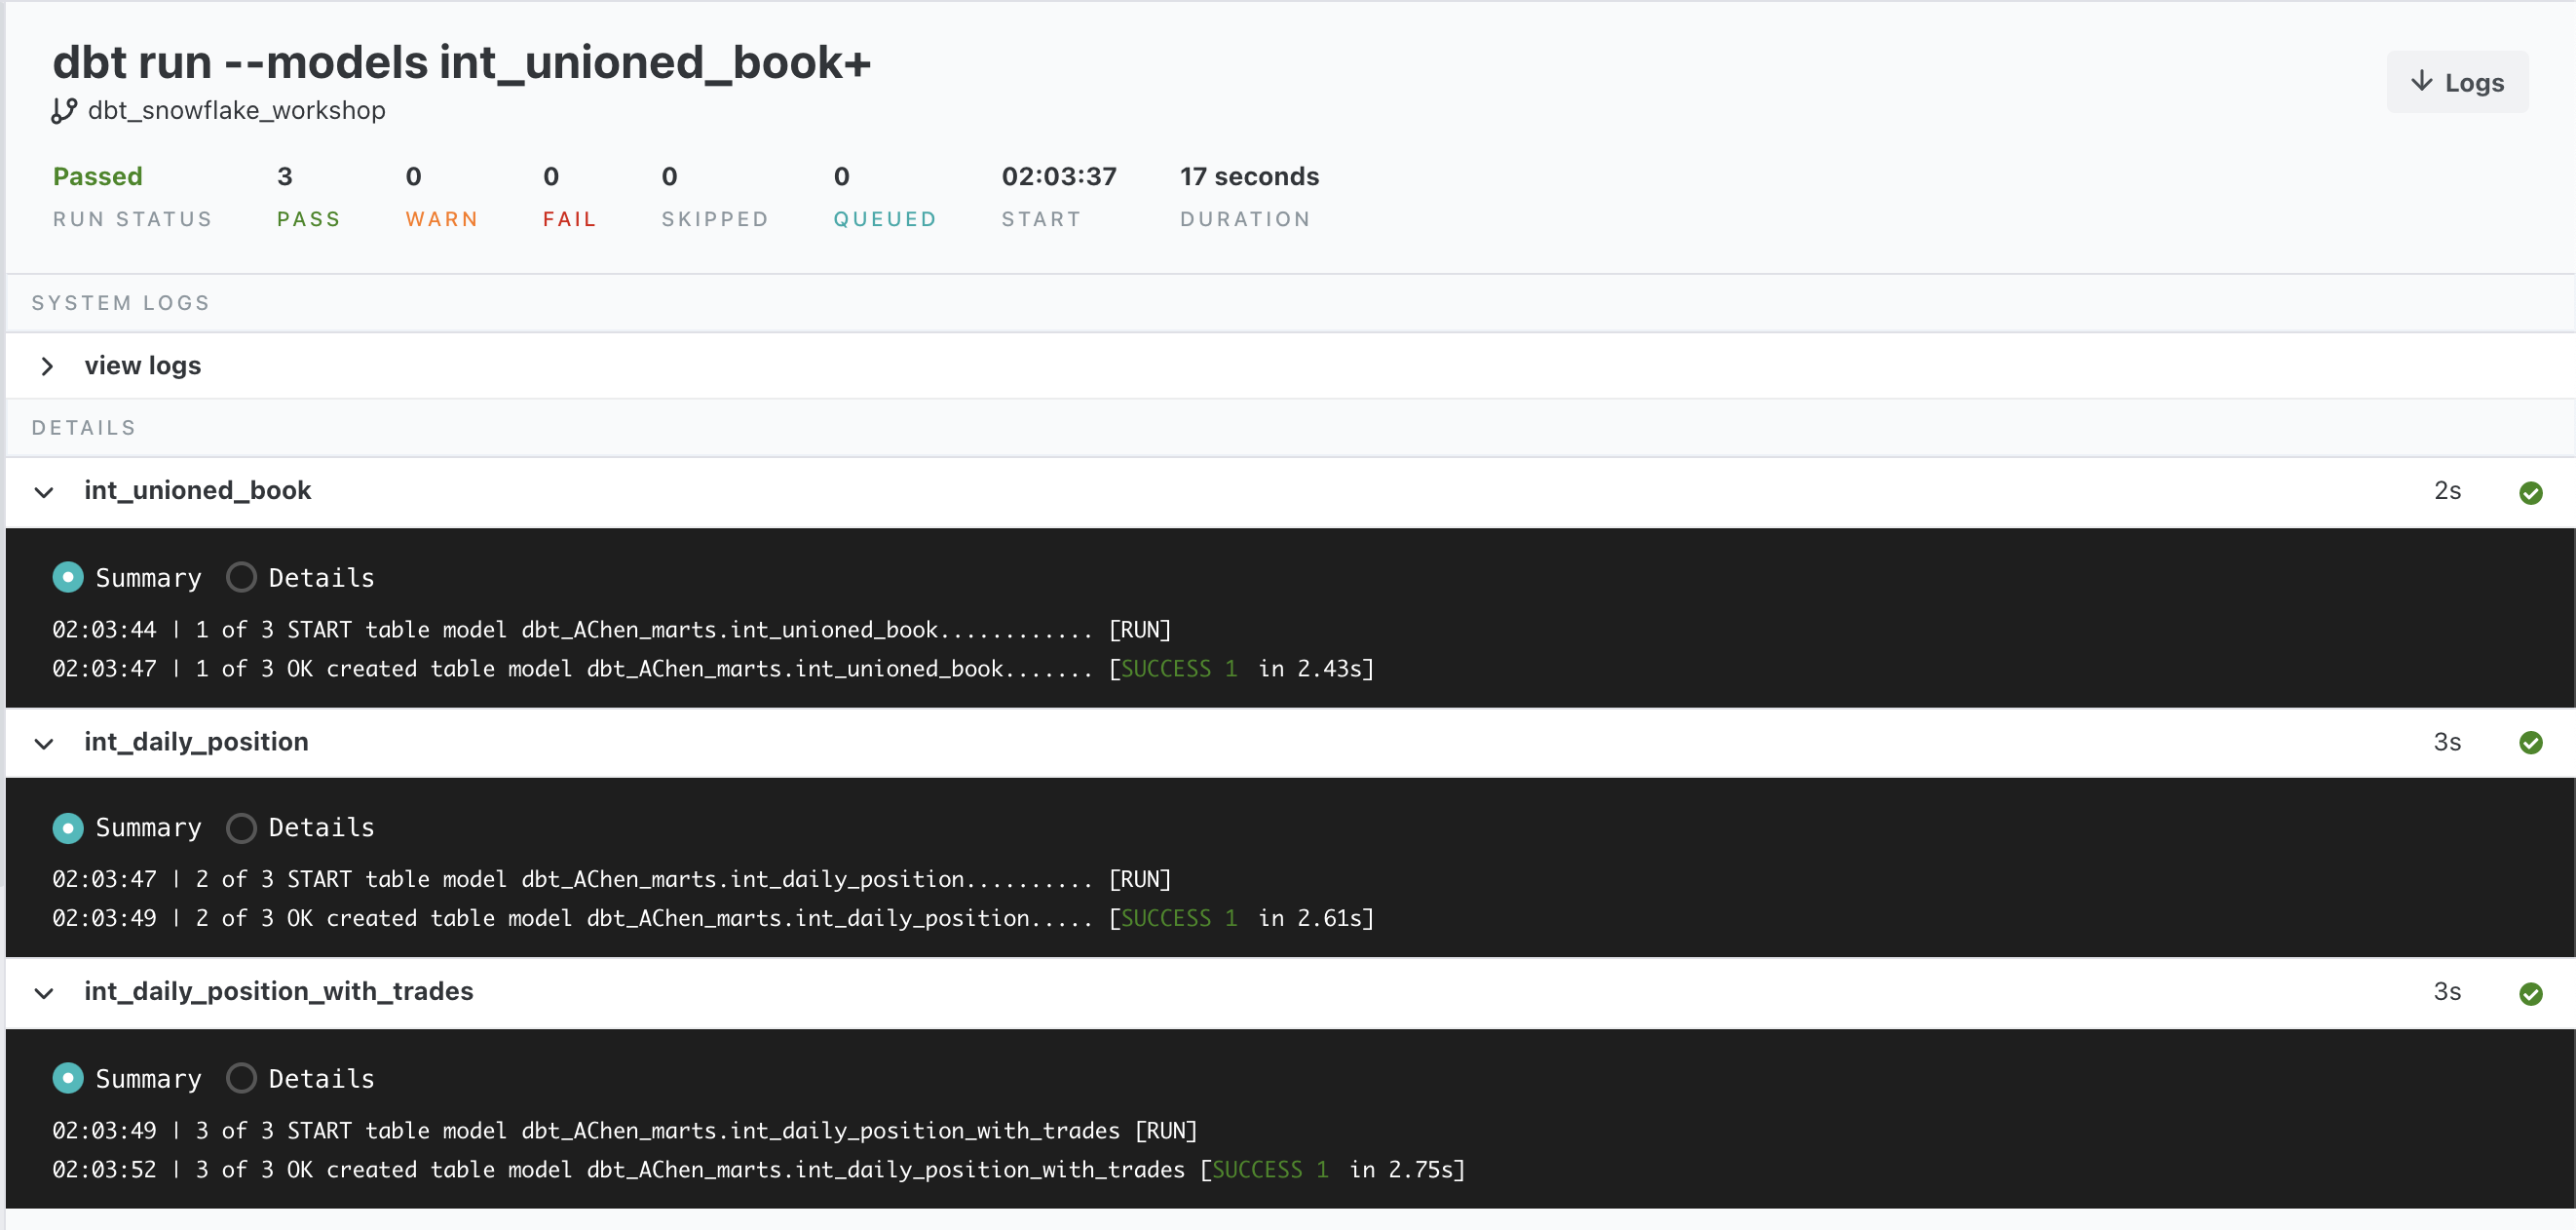Click the int_unioned_book 2s duration

2446,491
